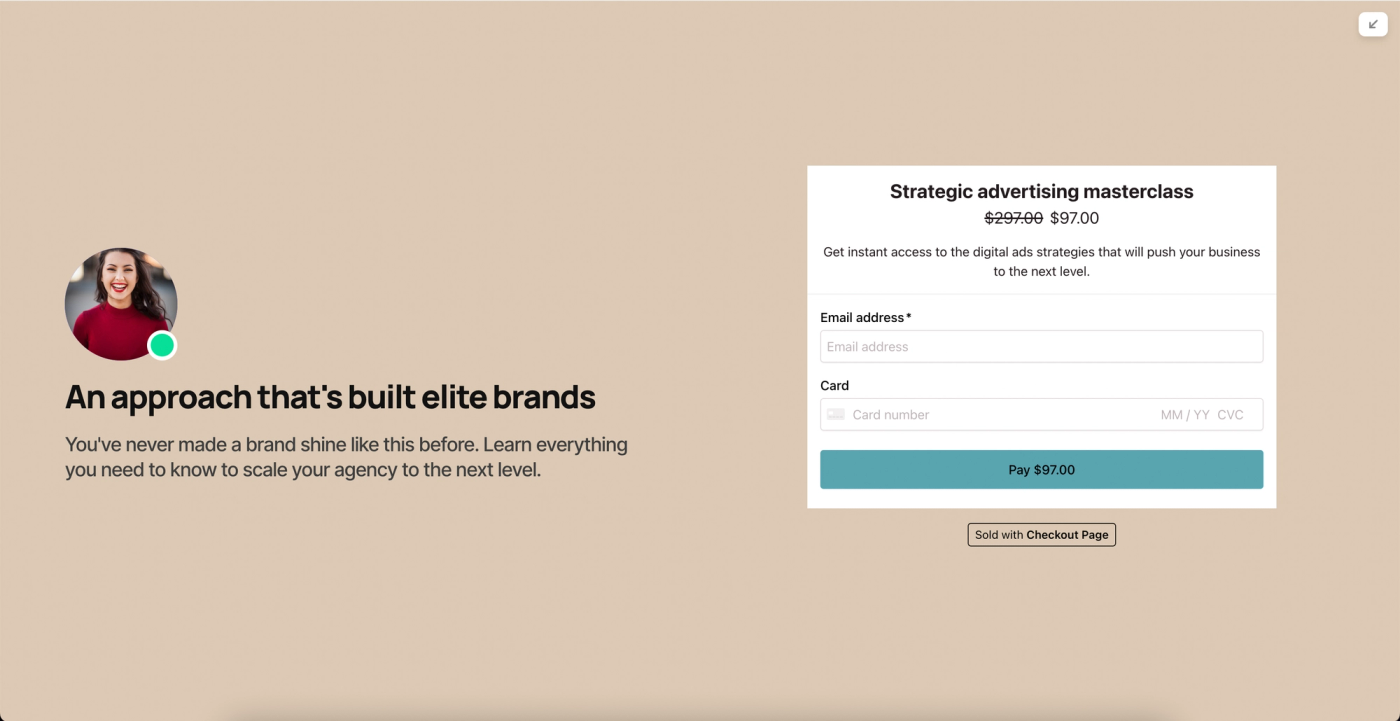Click the MM / YY expiry field
This screenshot has height=721, width=1400.
click(1186, 414)
